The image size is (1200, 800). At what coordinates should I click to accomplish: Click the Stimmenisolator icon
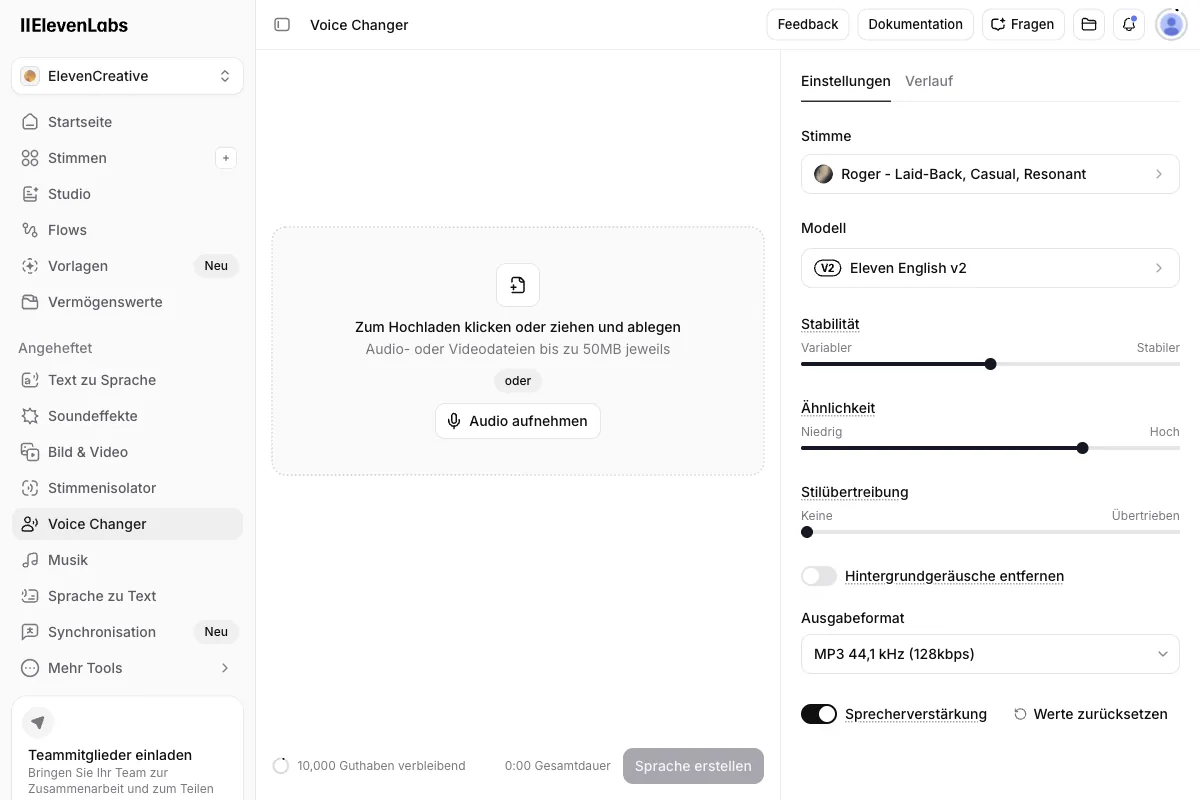[30, 488]
